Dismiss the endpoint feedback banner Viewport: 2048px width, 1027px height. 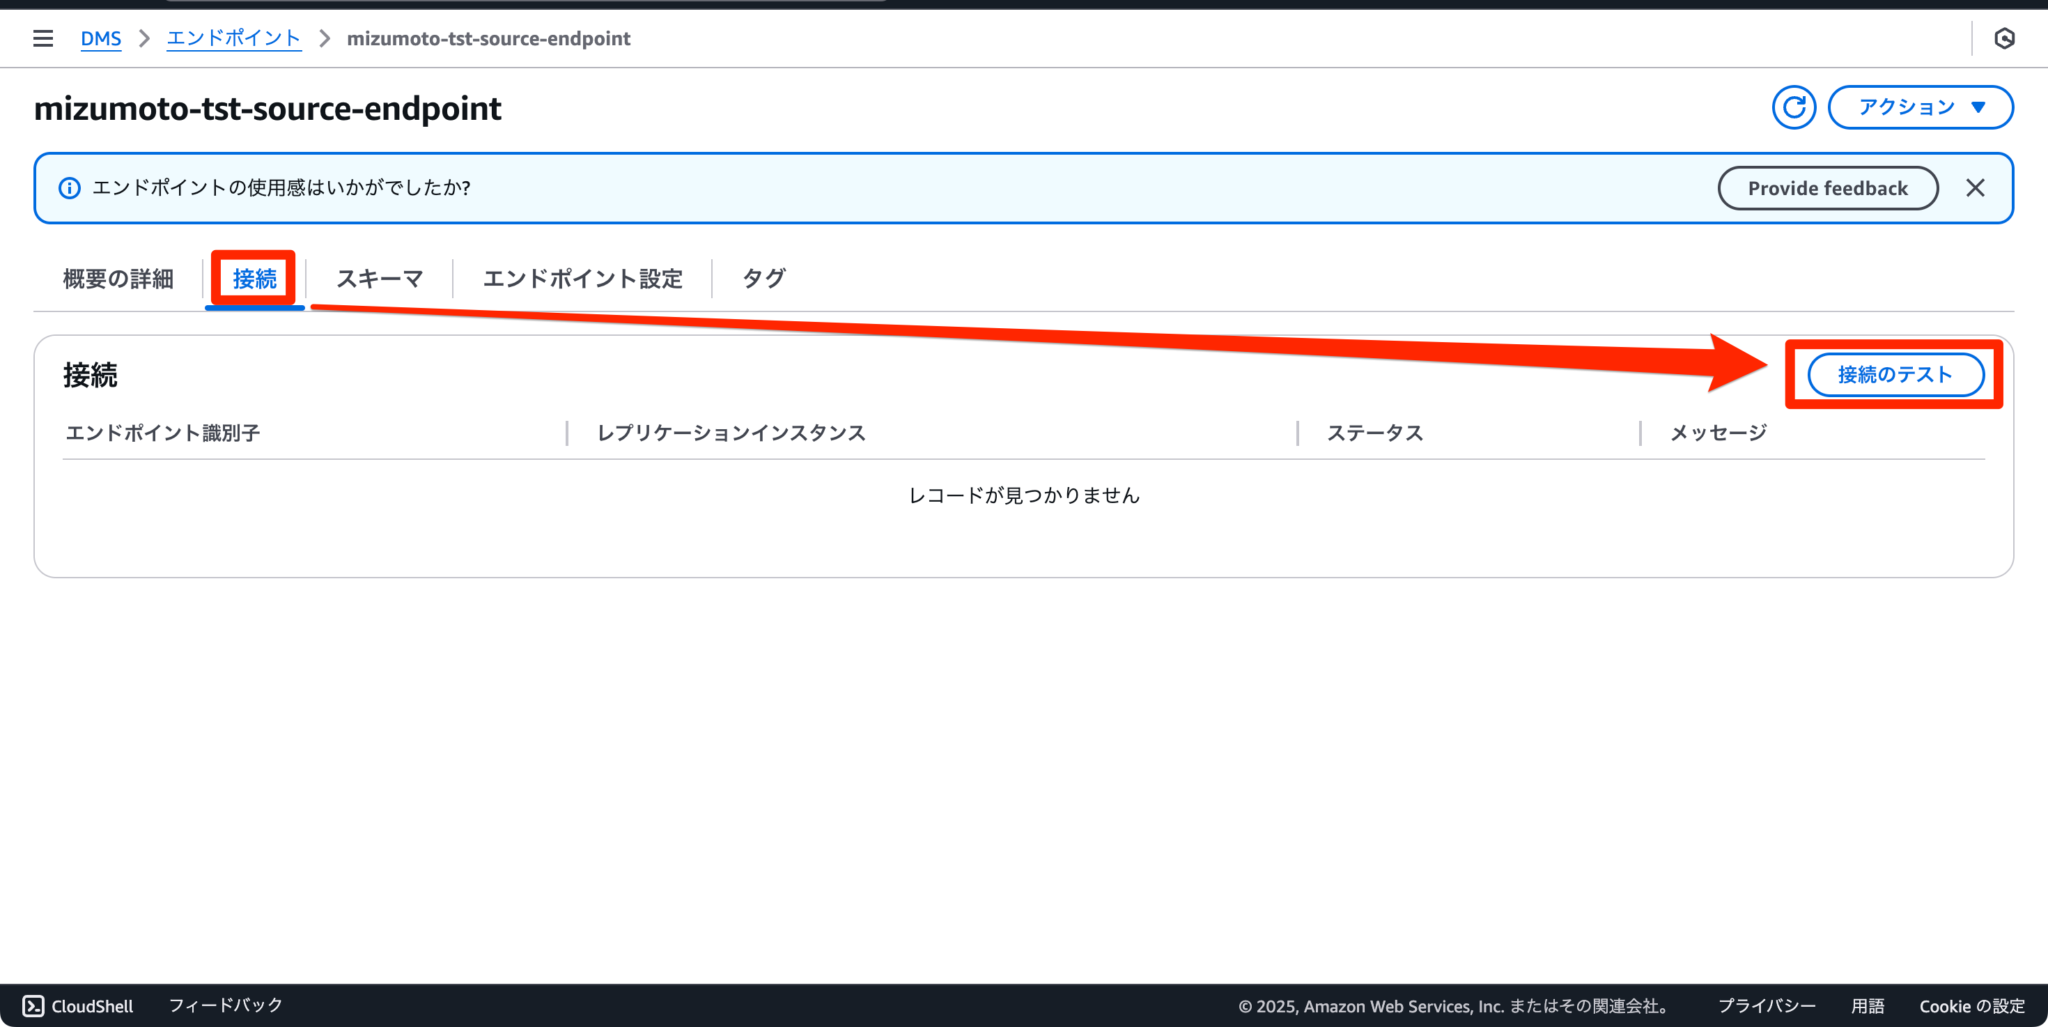coord(1976,188)
